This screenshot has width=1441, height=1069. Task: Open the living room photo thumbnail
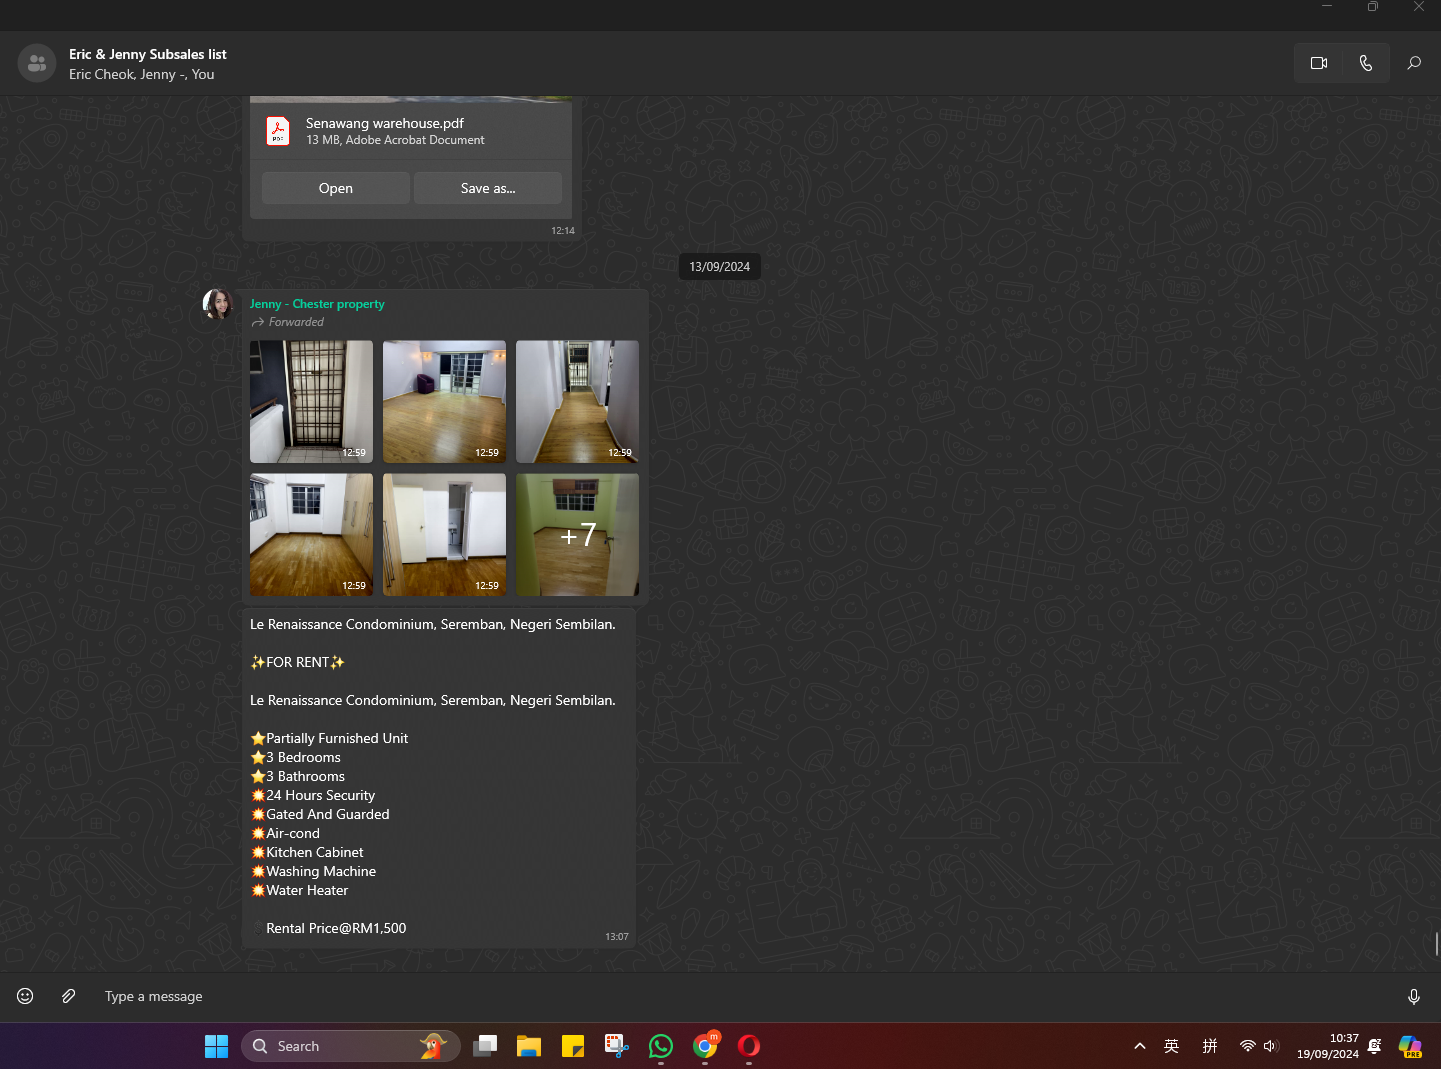pyautogui.click(x=444, y=402)
